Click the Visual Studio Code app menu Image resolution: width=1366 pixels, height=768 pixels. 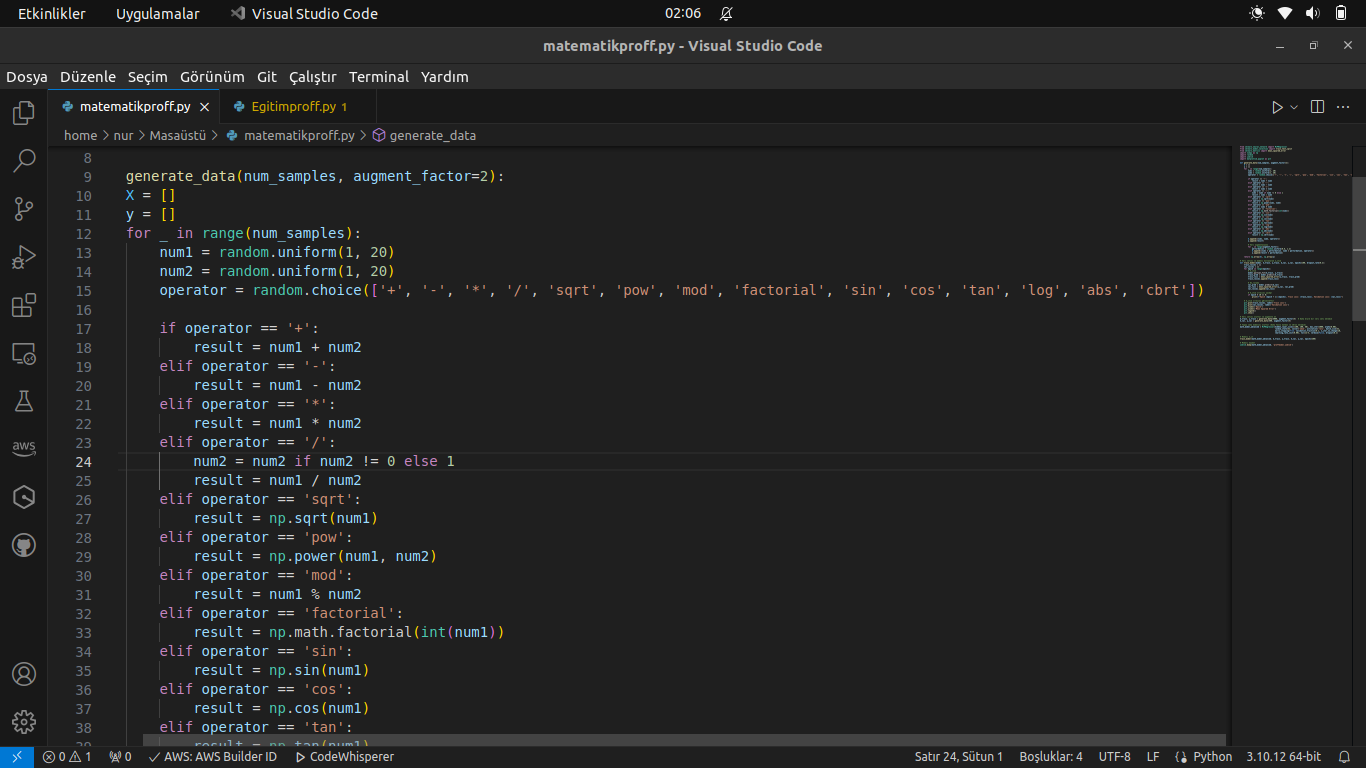[x=304, y=14]
